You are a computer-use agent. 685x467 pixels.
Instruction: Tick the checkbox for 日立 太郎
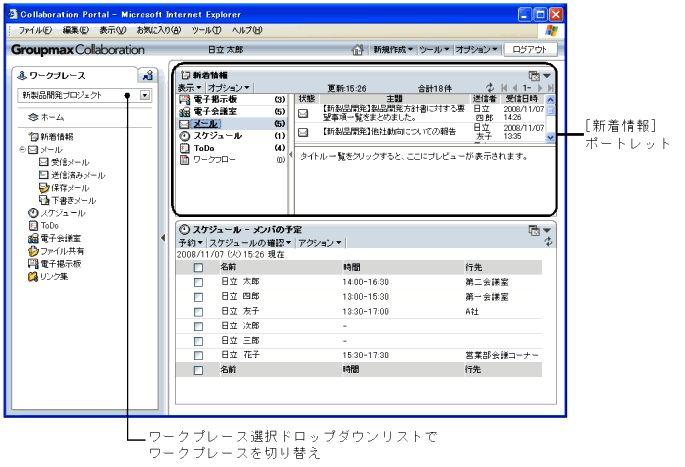coord(198,282)
